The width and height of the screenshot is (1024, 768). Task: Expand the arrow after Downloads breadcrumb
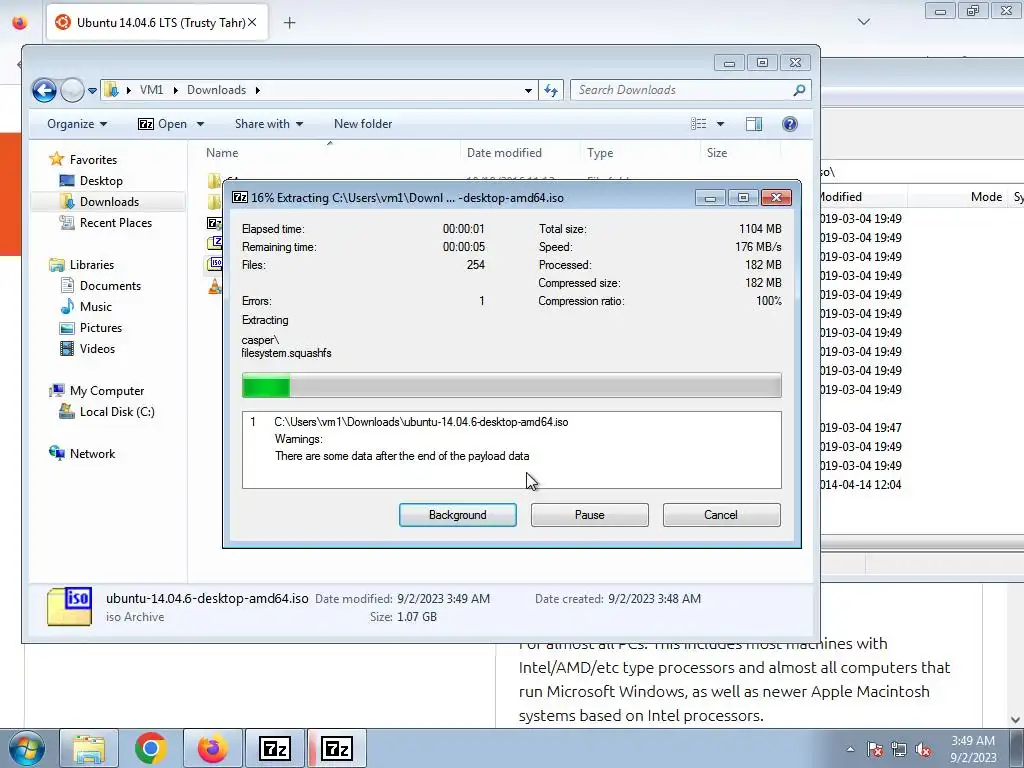[x=258, y=90]
